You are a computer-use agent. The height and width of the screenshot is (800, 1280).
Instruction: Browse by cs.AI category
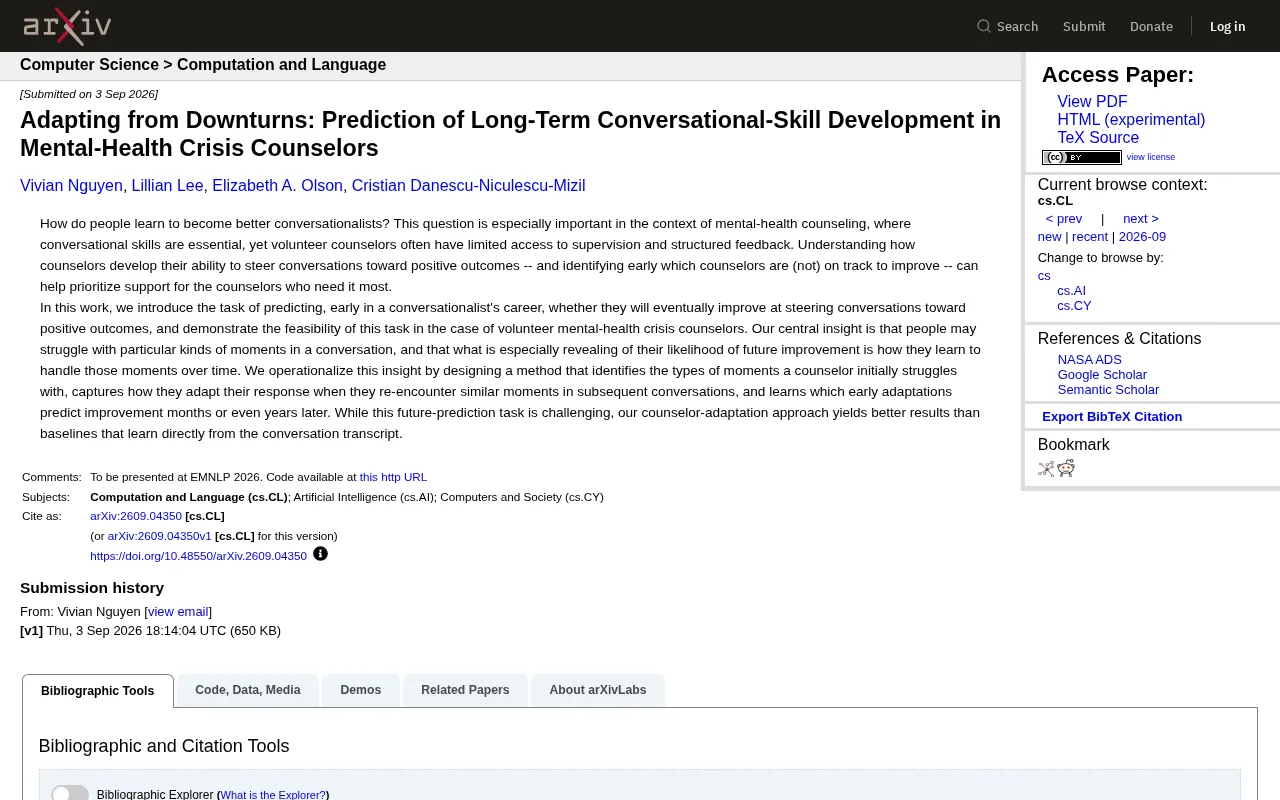(1071, 291)
